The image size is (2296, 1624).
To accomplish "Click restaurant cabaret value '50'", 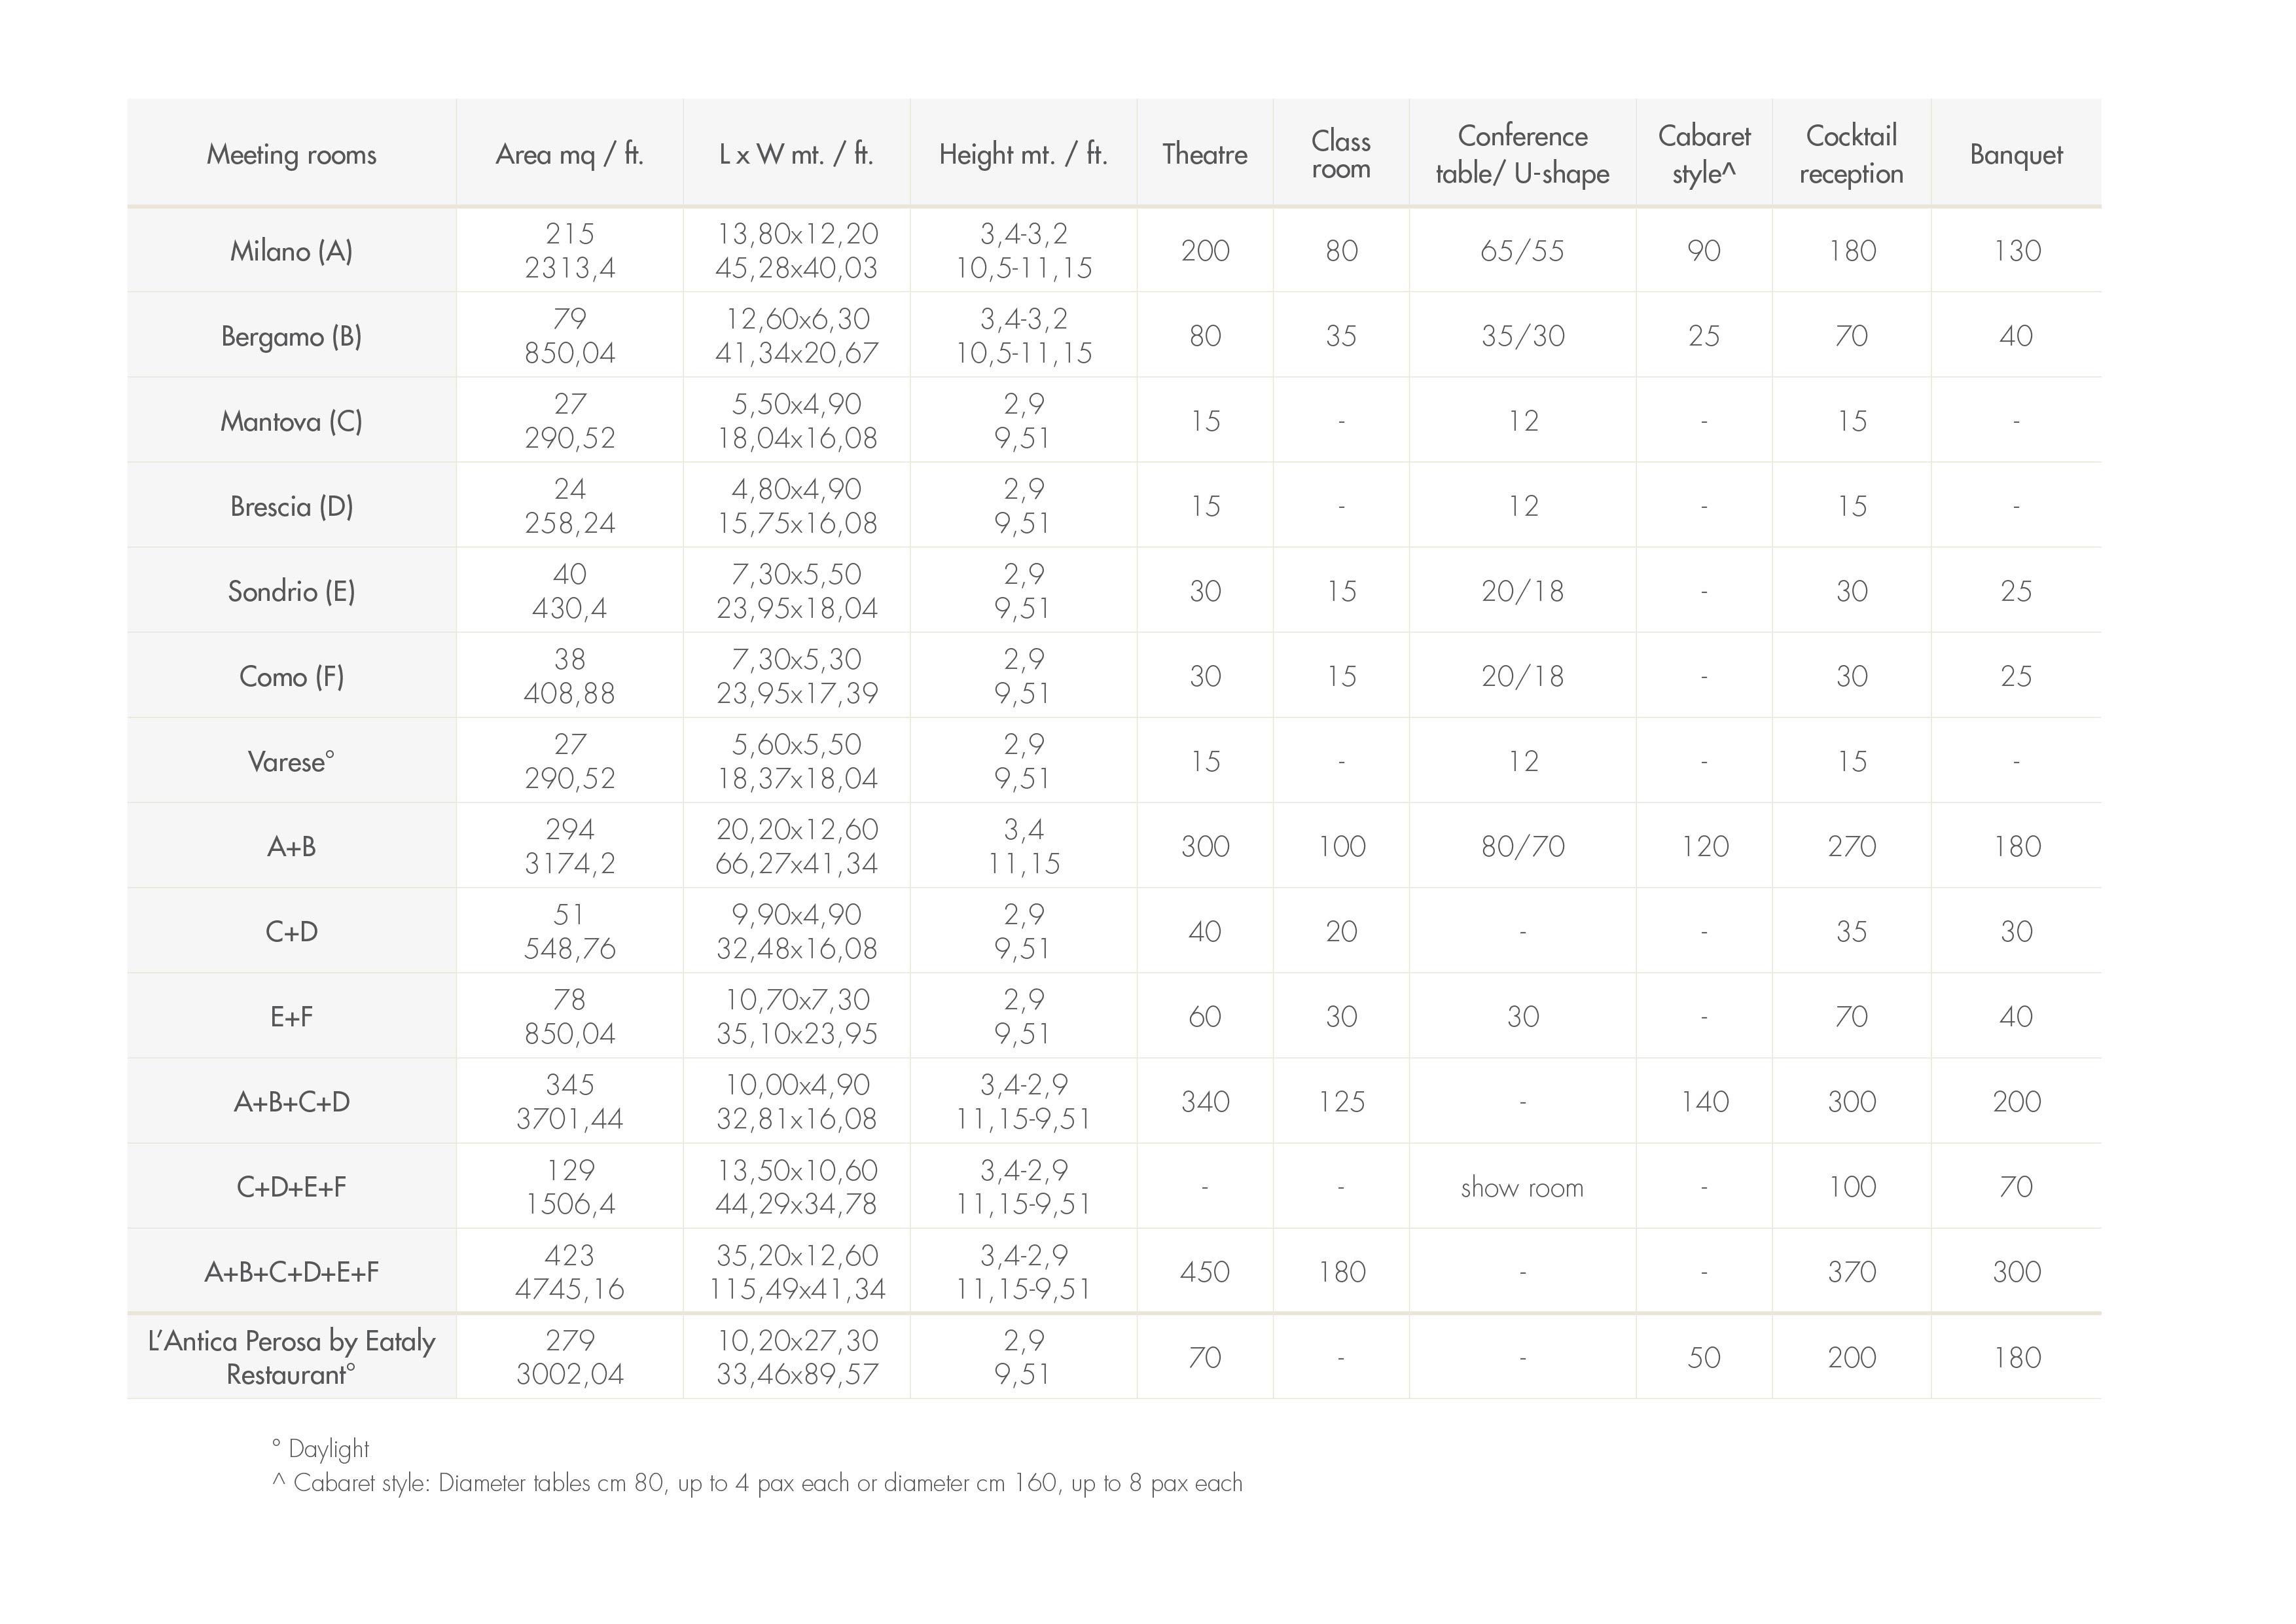I will pos(1704,1358).
